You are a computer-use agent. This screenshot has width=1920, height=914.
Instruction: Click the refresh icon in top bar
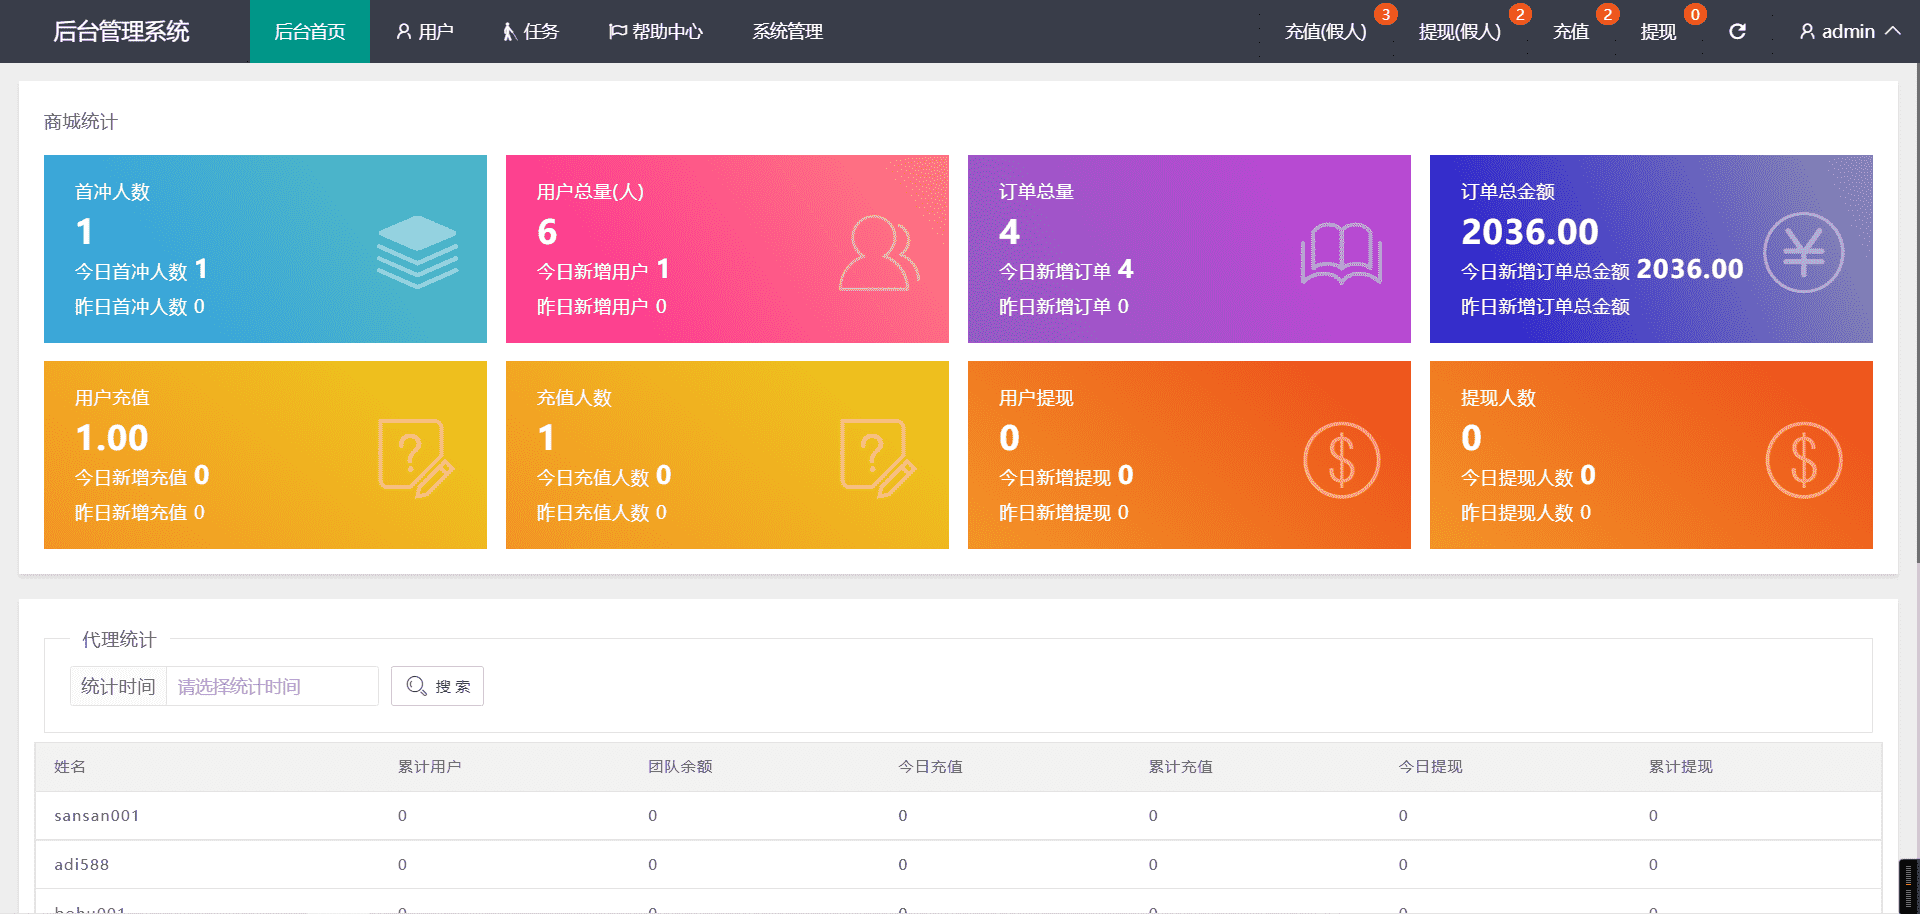(1737, 32)
